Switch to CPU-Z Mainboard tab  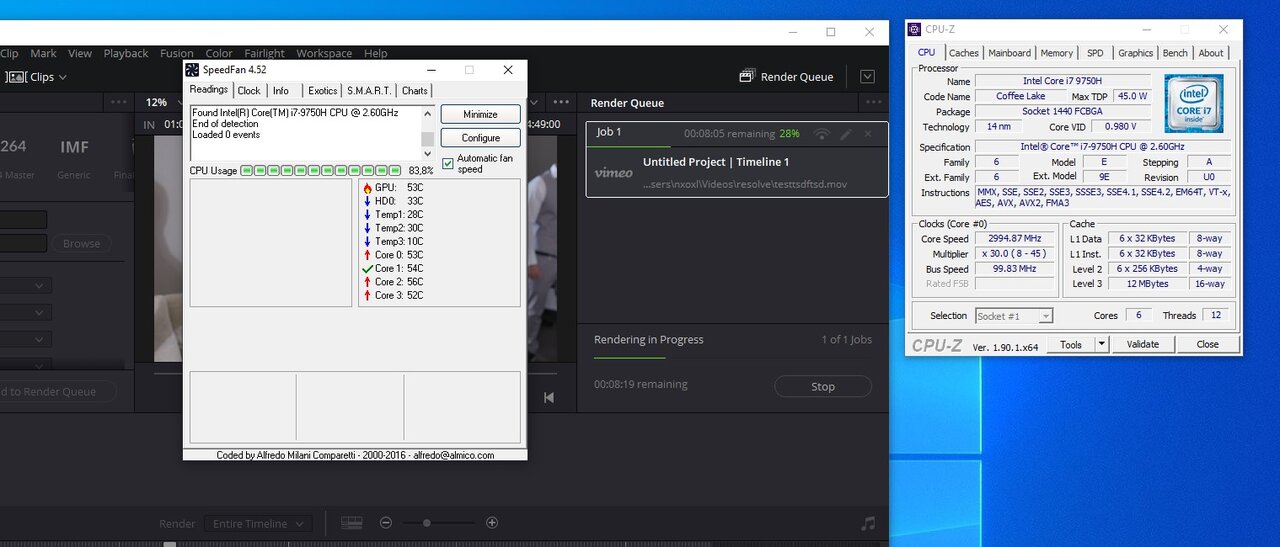click(x=1010, y=53)
